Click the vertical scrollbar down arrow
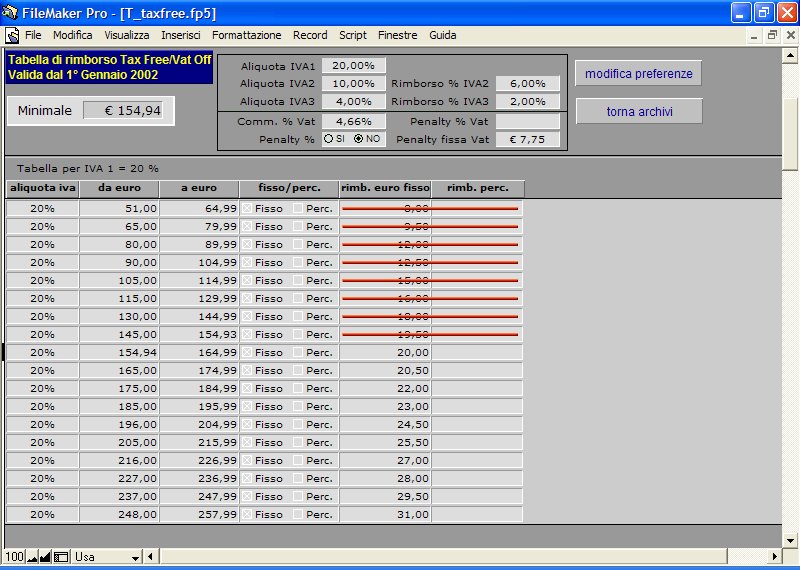The width and height of the screenshot is (800, 570). tap(790, 540)
